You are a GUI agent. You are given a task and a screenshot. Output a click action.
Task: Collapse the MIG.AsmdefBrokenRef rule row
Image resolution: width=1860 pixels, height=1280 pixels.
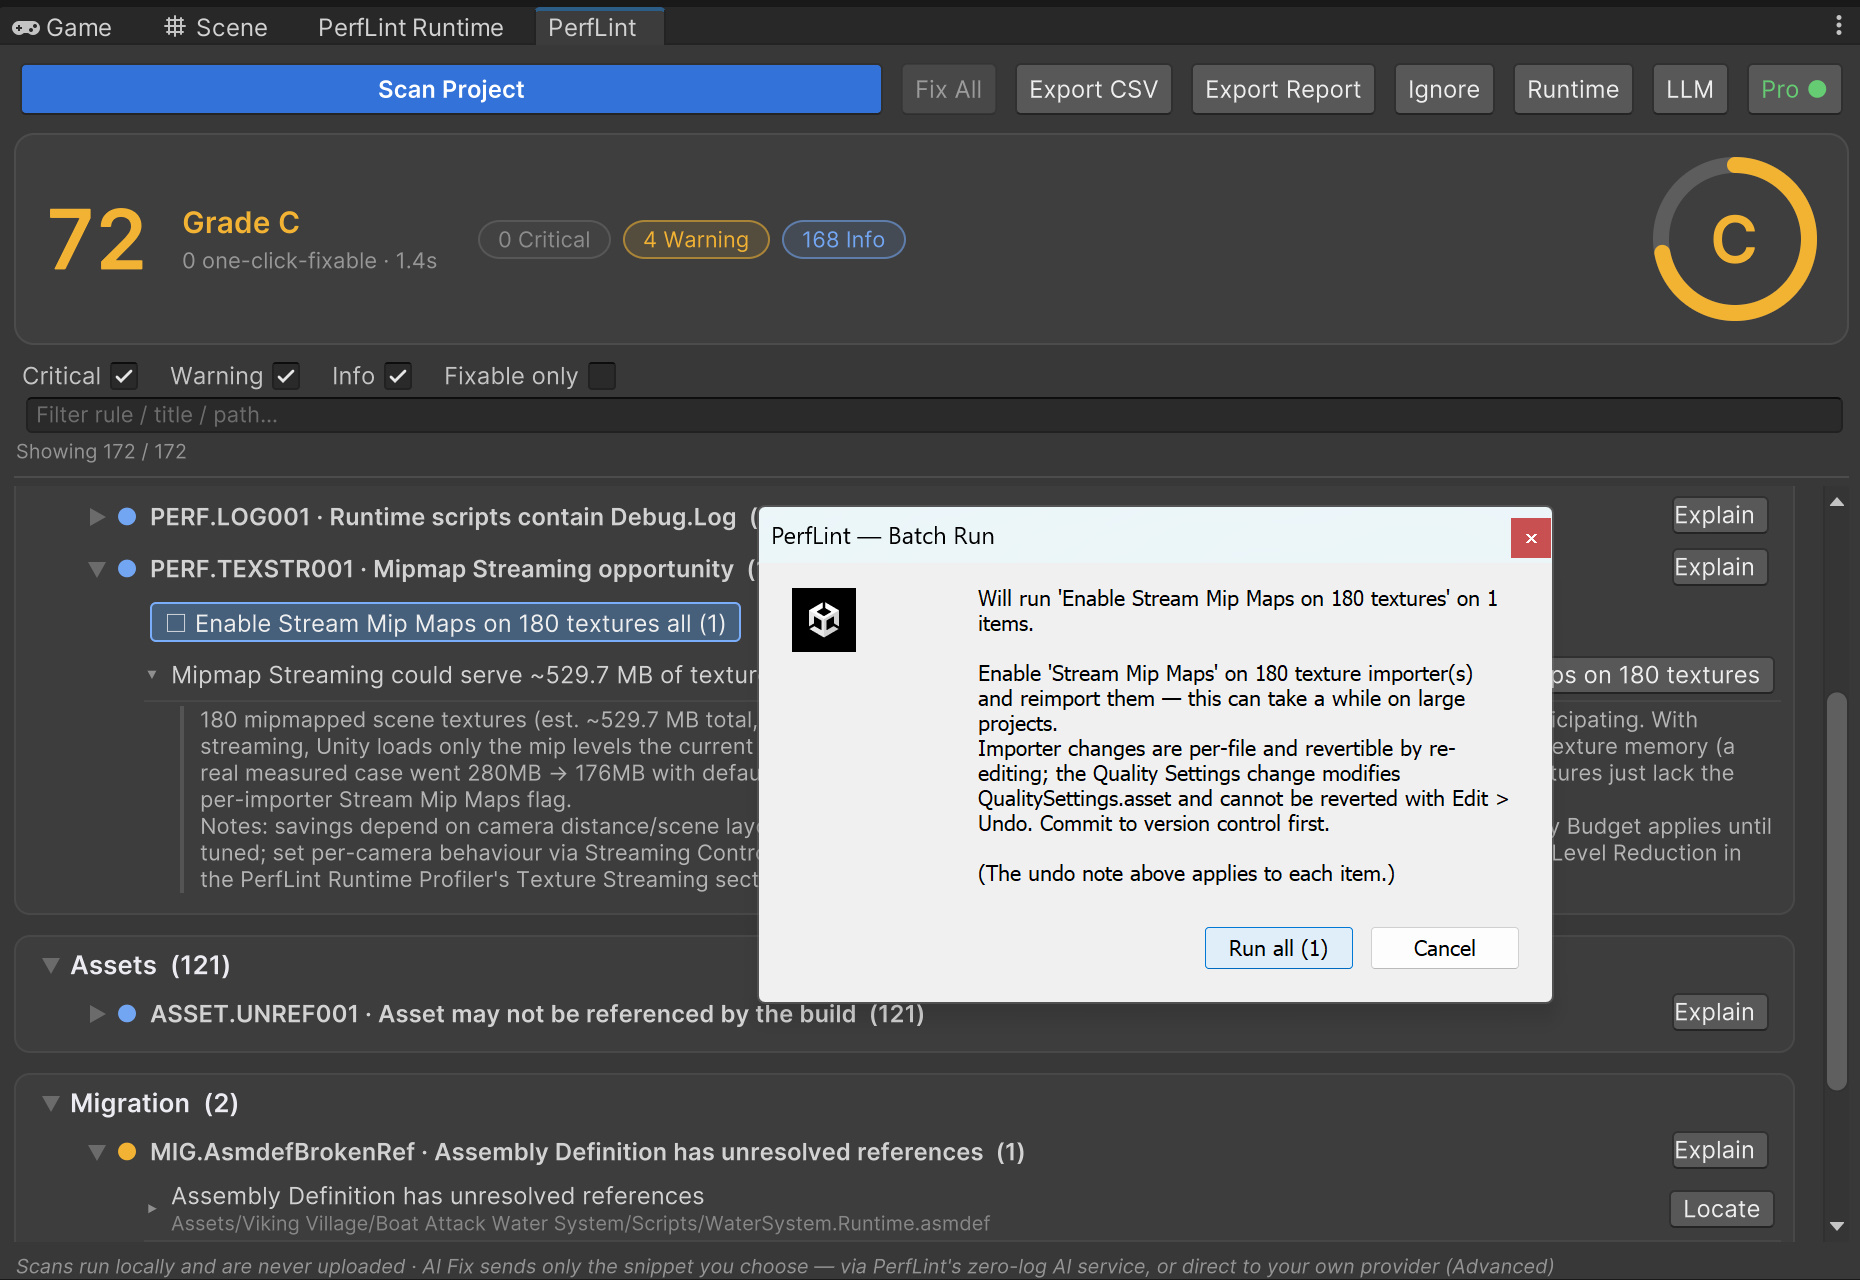[x=97, y=1152]
